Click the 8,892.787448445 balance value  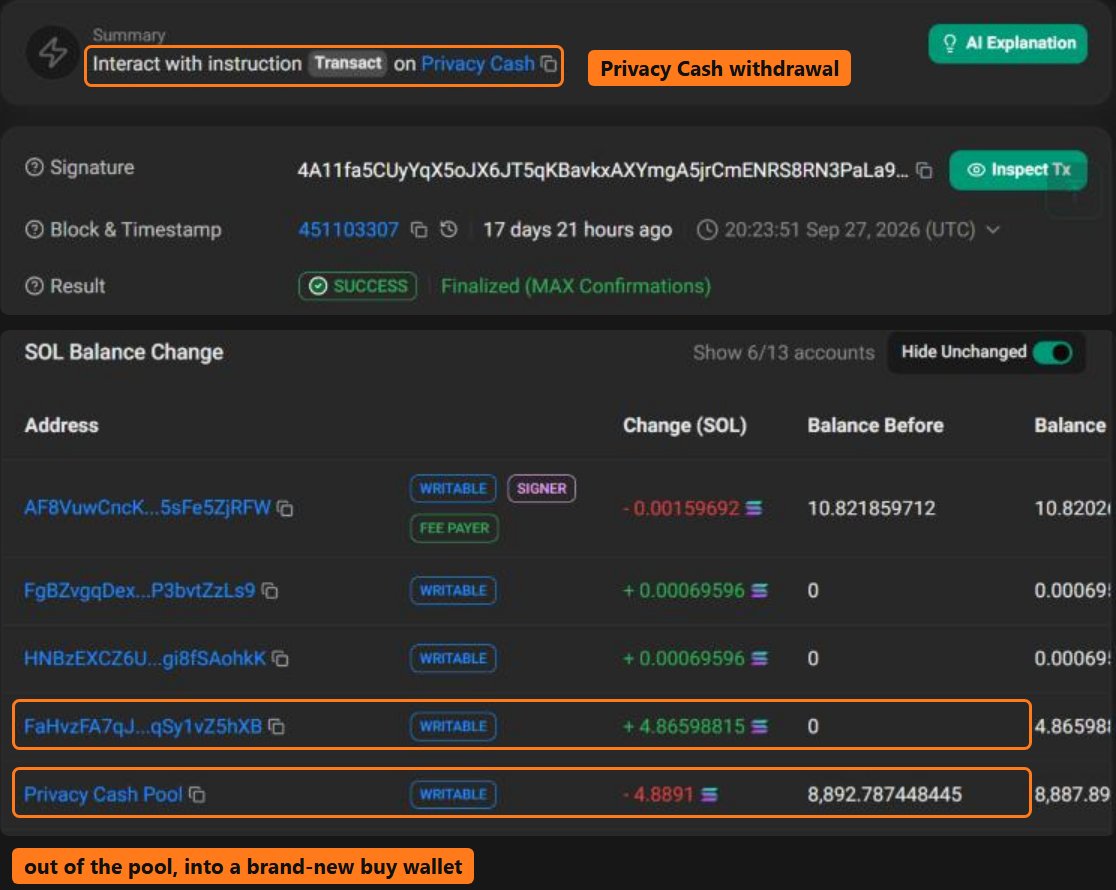coord(885,795)
